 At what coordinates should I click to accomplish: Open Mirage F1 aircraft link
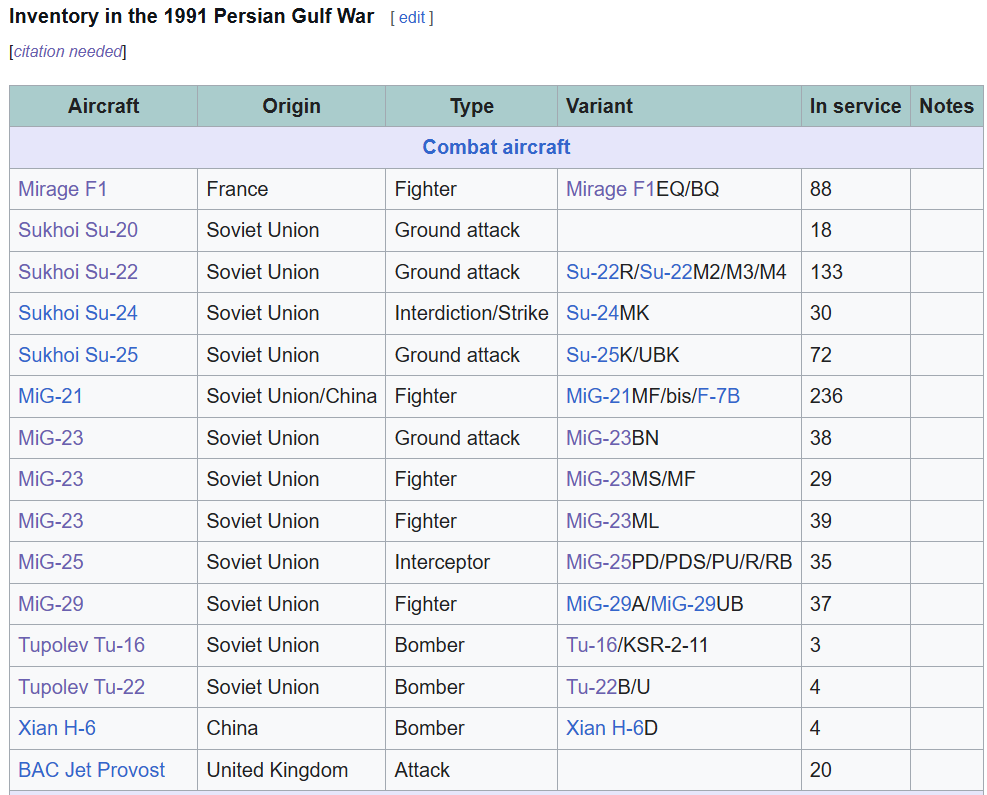[x=62, y=189]
